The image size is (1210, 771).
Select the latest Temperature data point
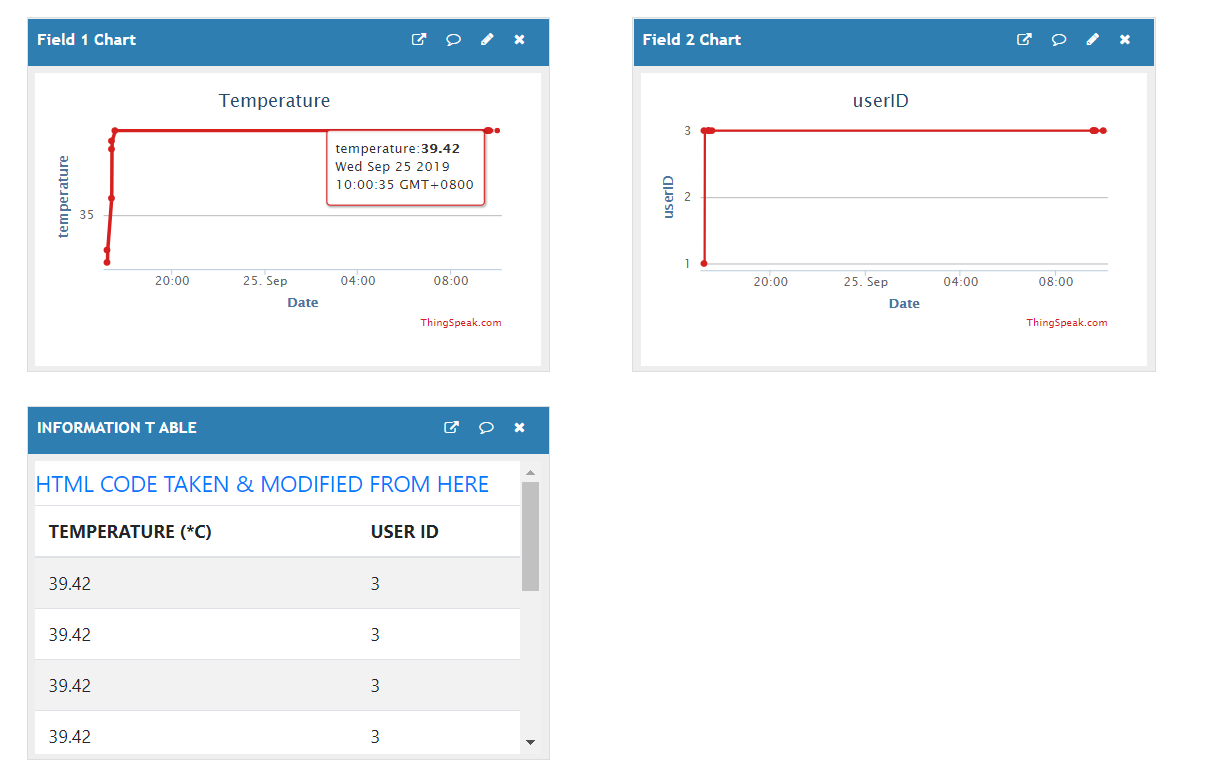pos(497,130)
